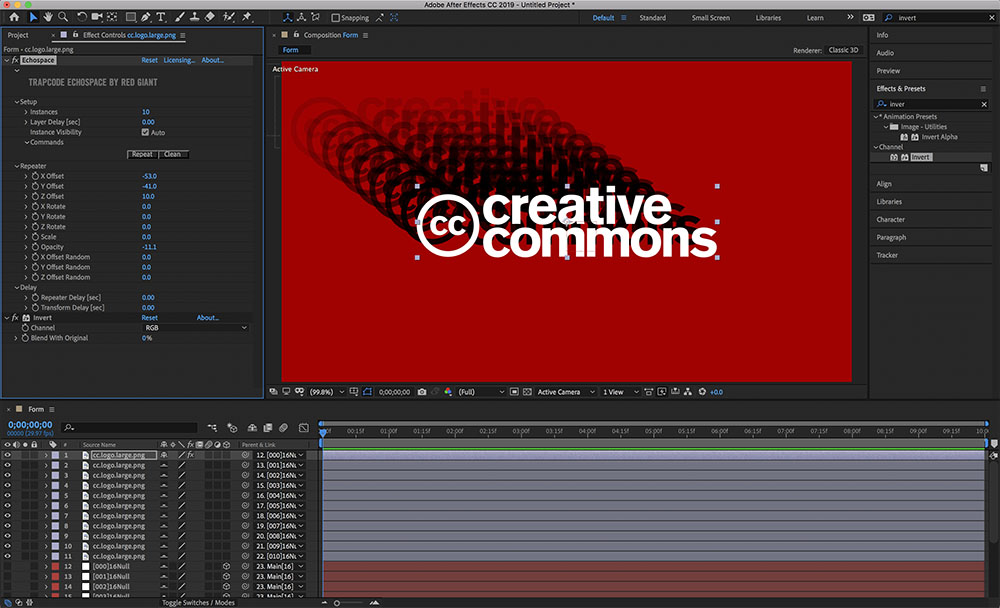Image resolution: width=1000 pixels, height=608 pixels.
Task: Switch to the Libraries workspace
Action: 768,18
